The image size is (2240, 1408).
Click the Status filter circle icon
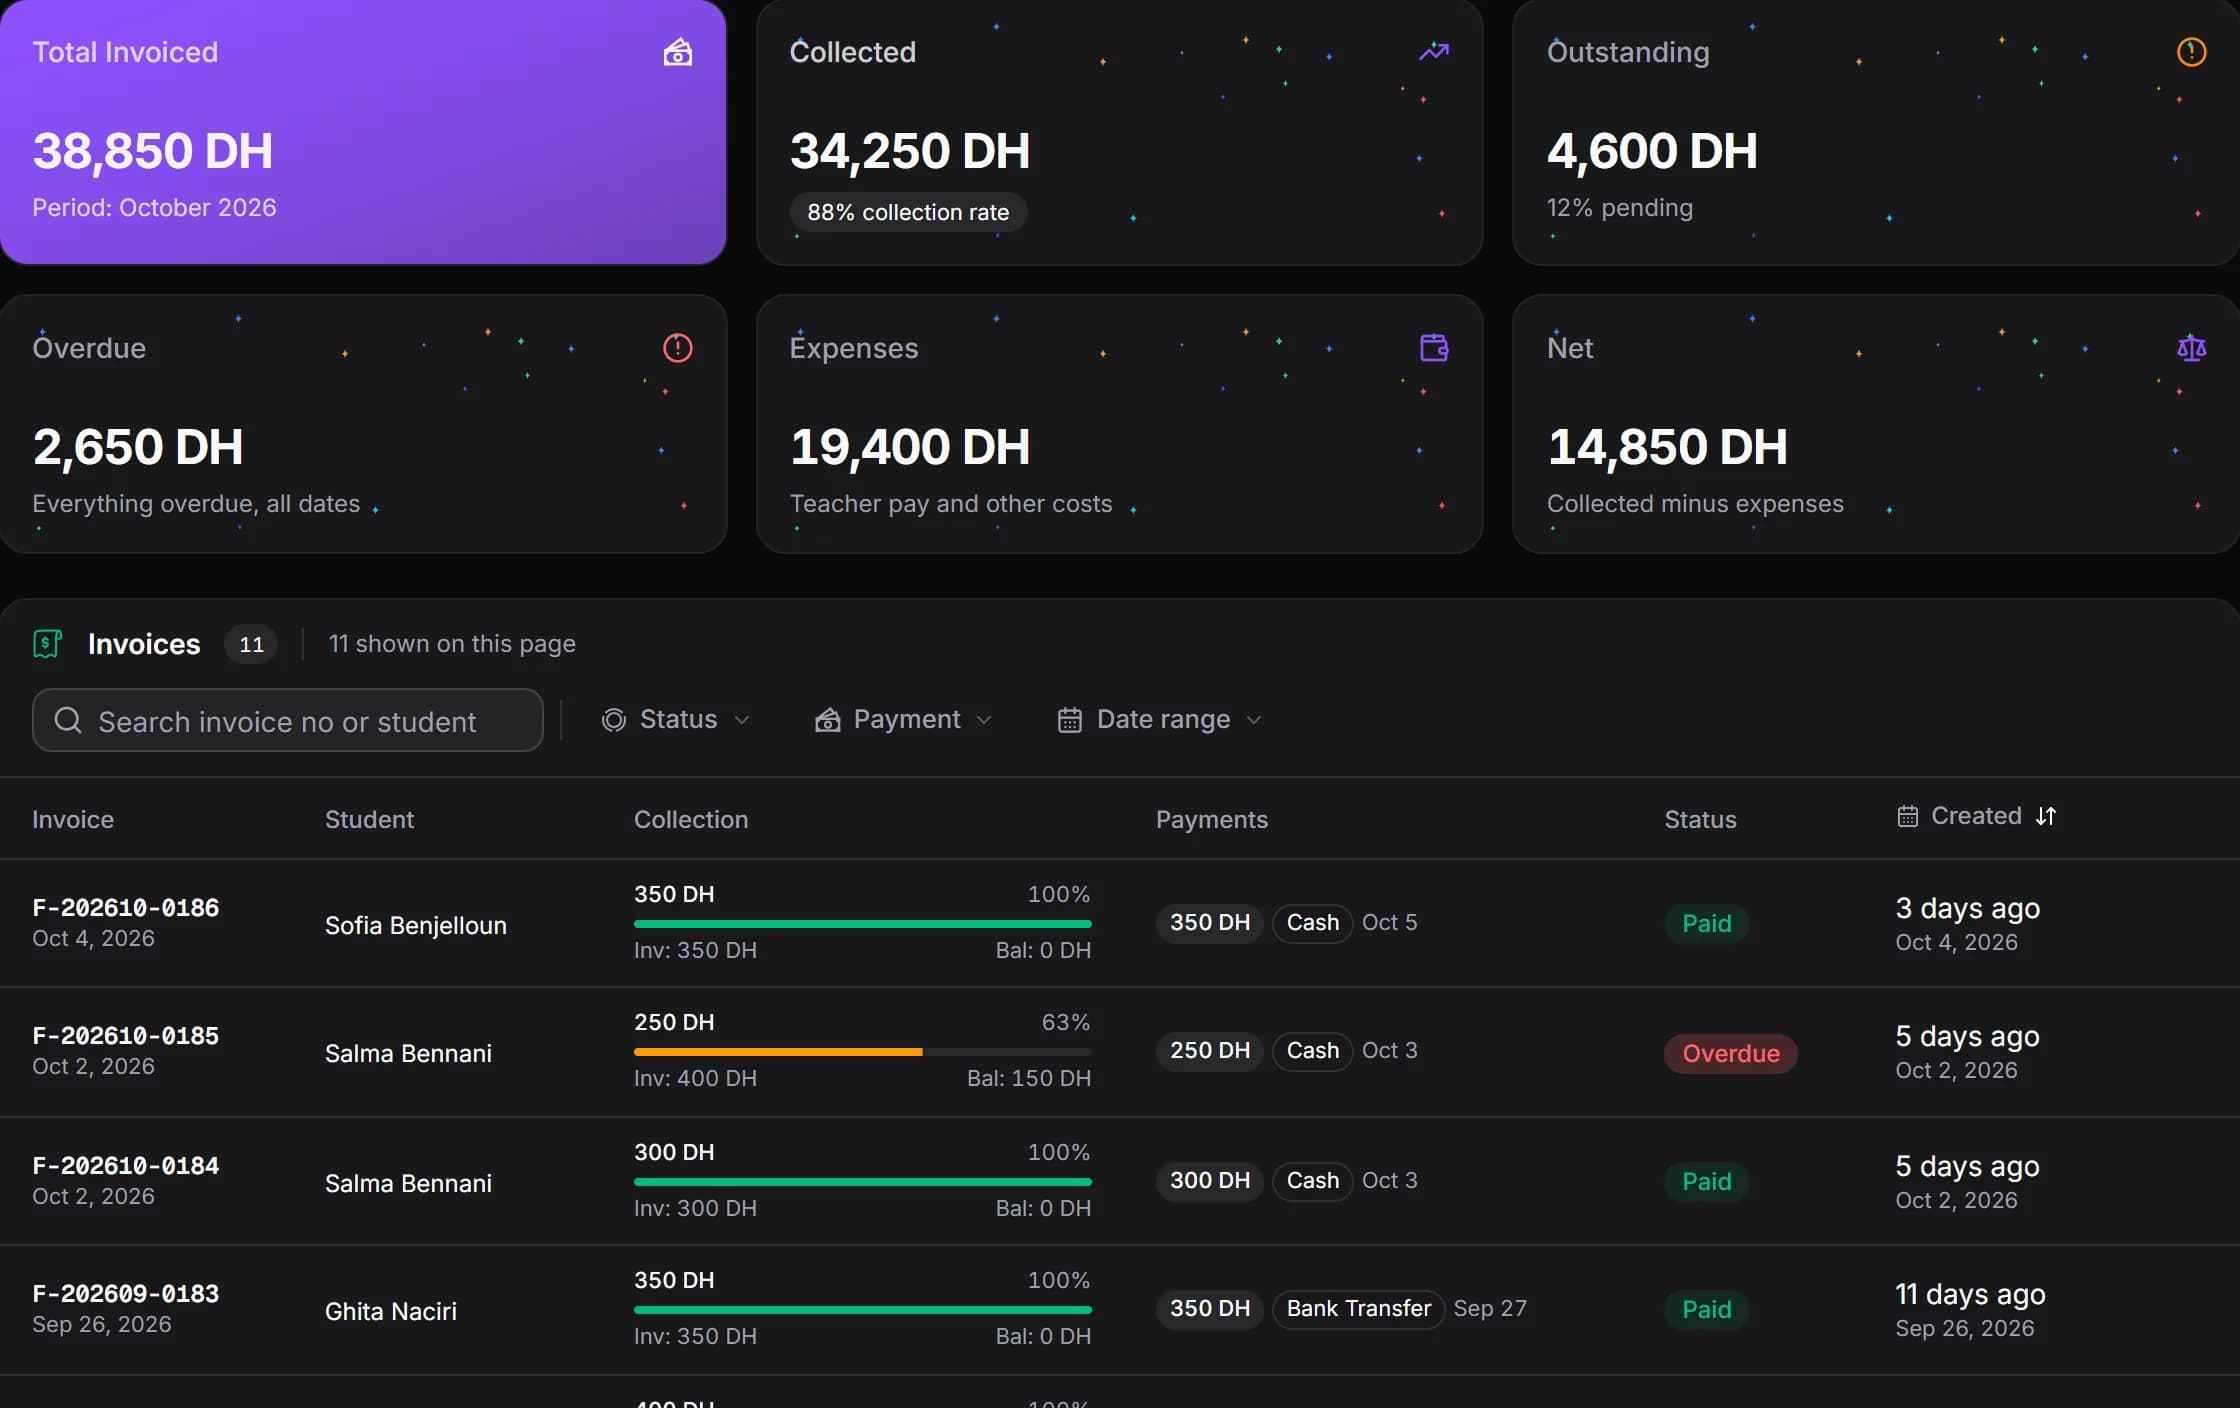[x=614, y=720]
